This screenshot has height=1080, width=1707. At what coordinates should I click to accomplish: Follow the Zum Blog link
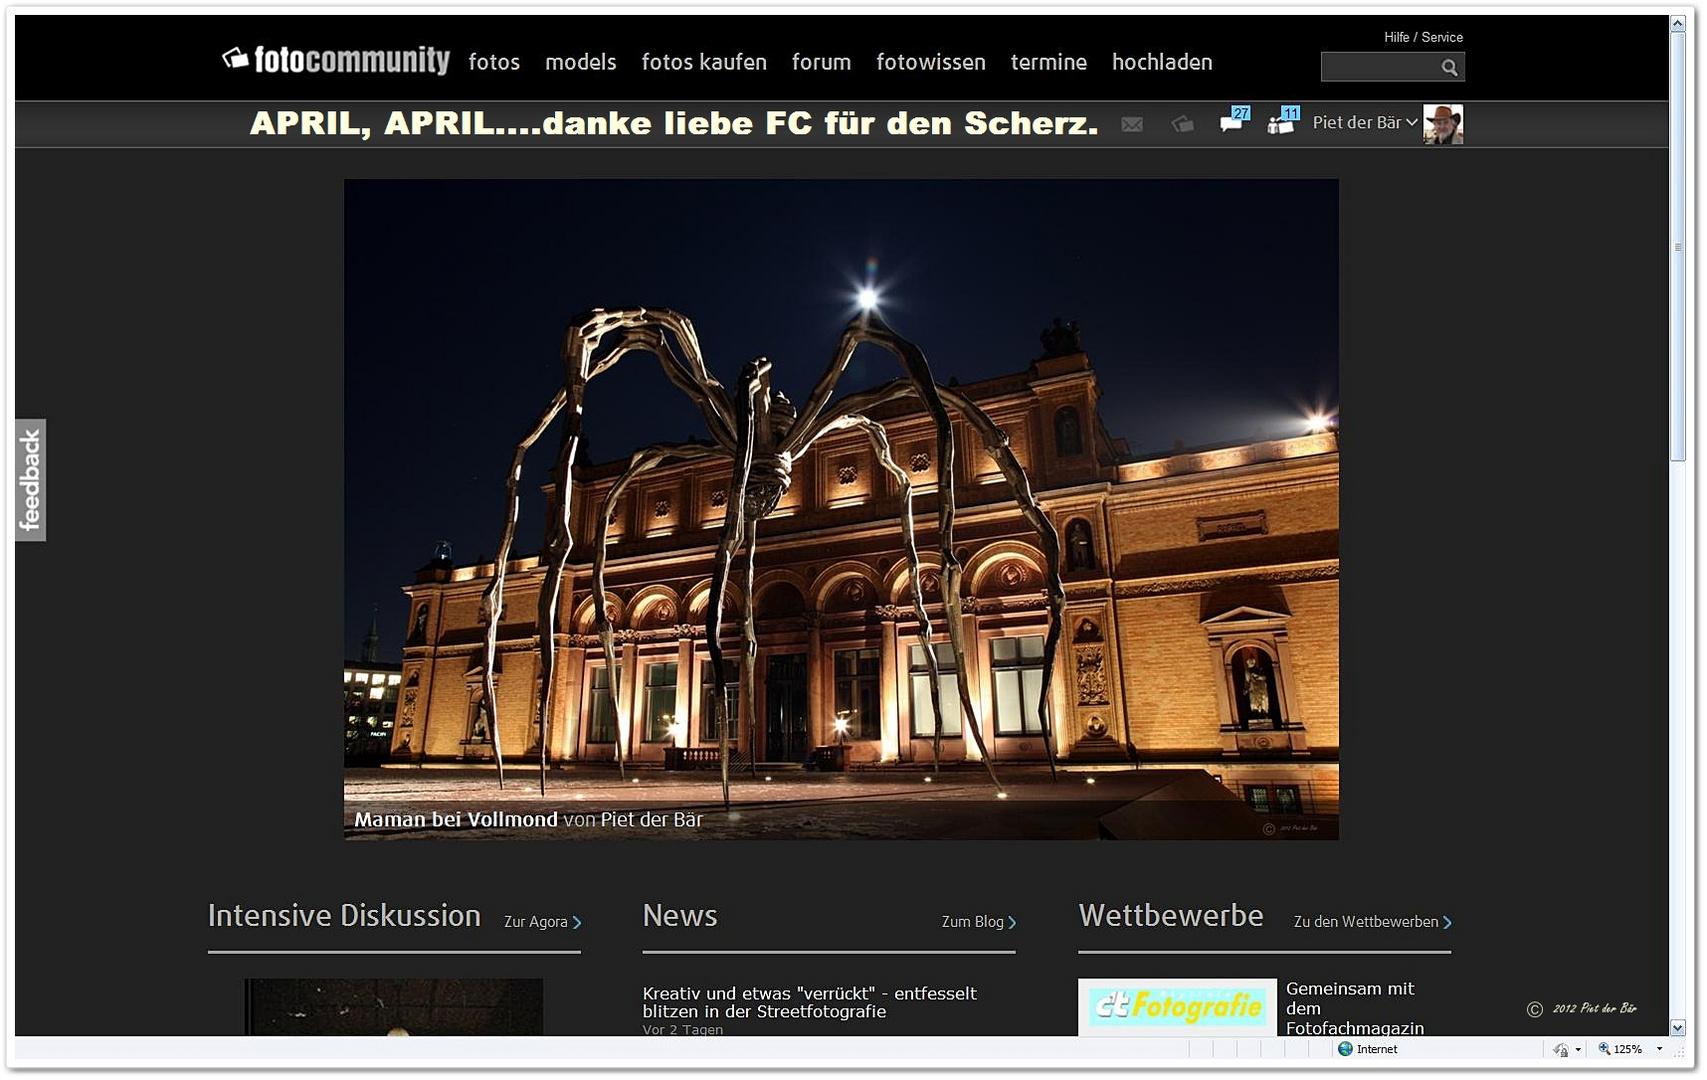click(x=979, y=922)
